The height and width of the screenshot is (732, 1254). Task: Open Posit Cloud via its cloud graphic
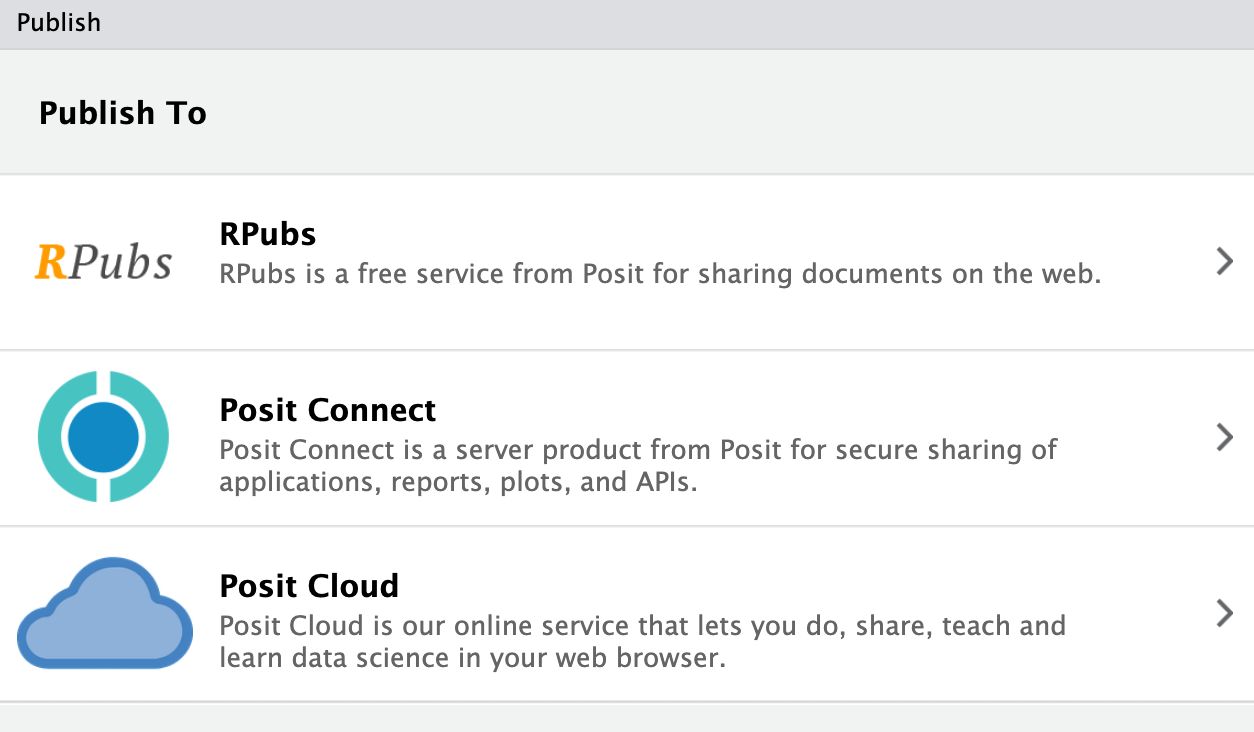point(104,612)
